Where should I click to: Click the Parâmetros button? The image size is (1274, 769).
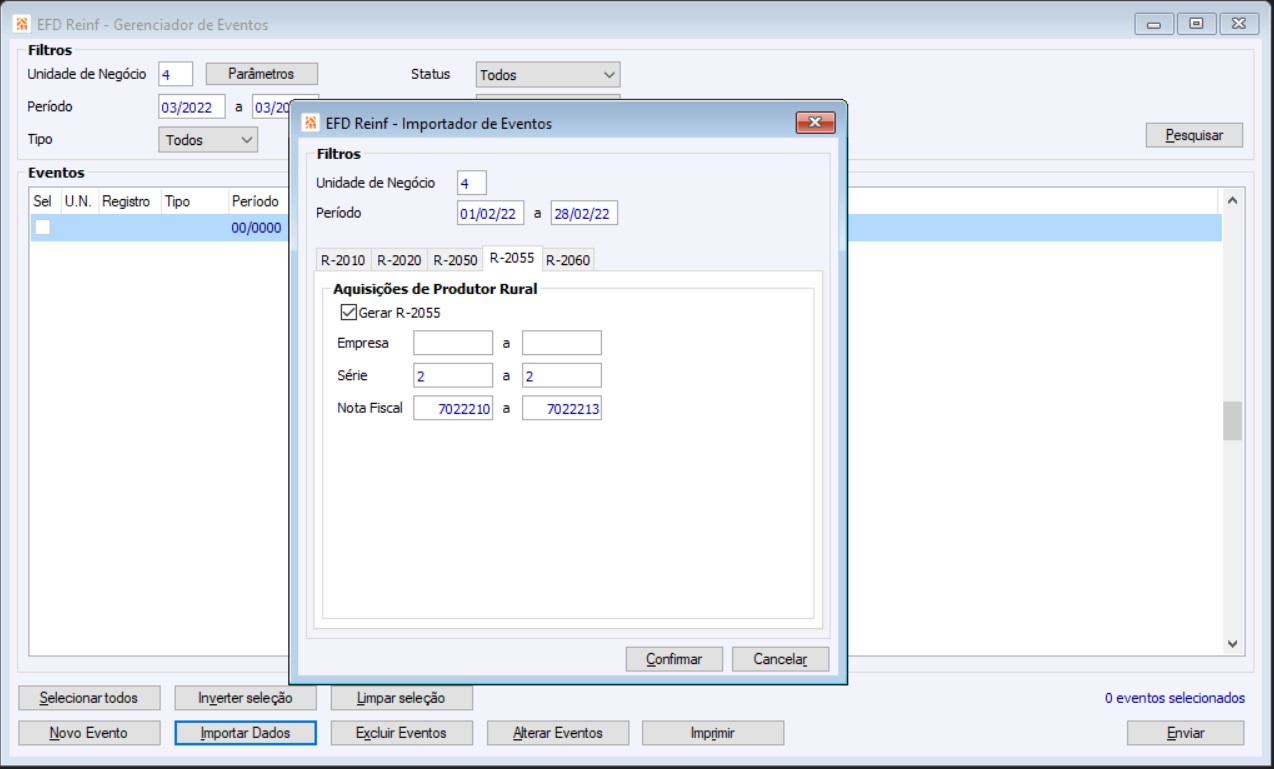261,74
